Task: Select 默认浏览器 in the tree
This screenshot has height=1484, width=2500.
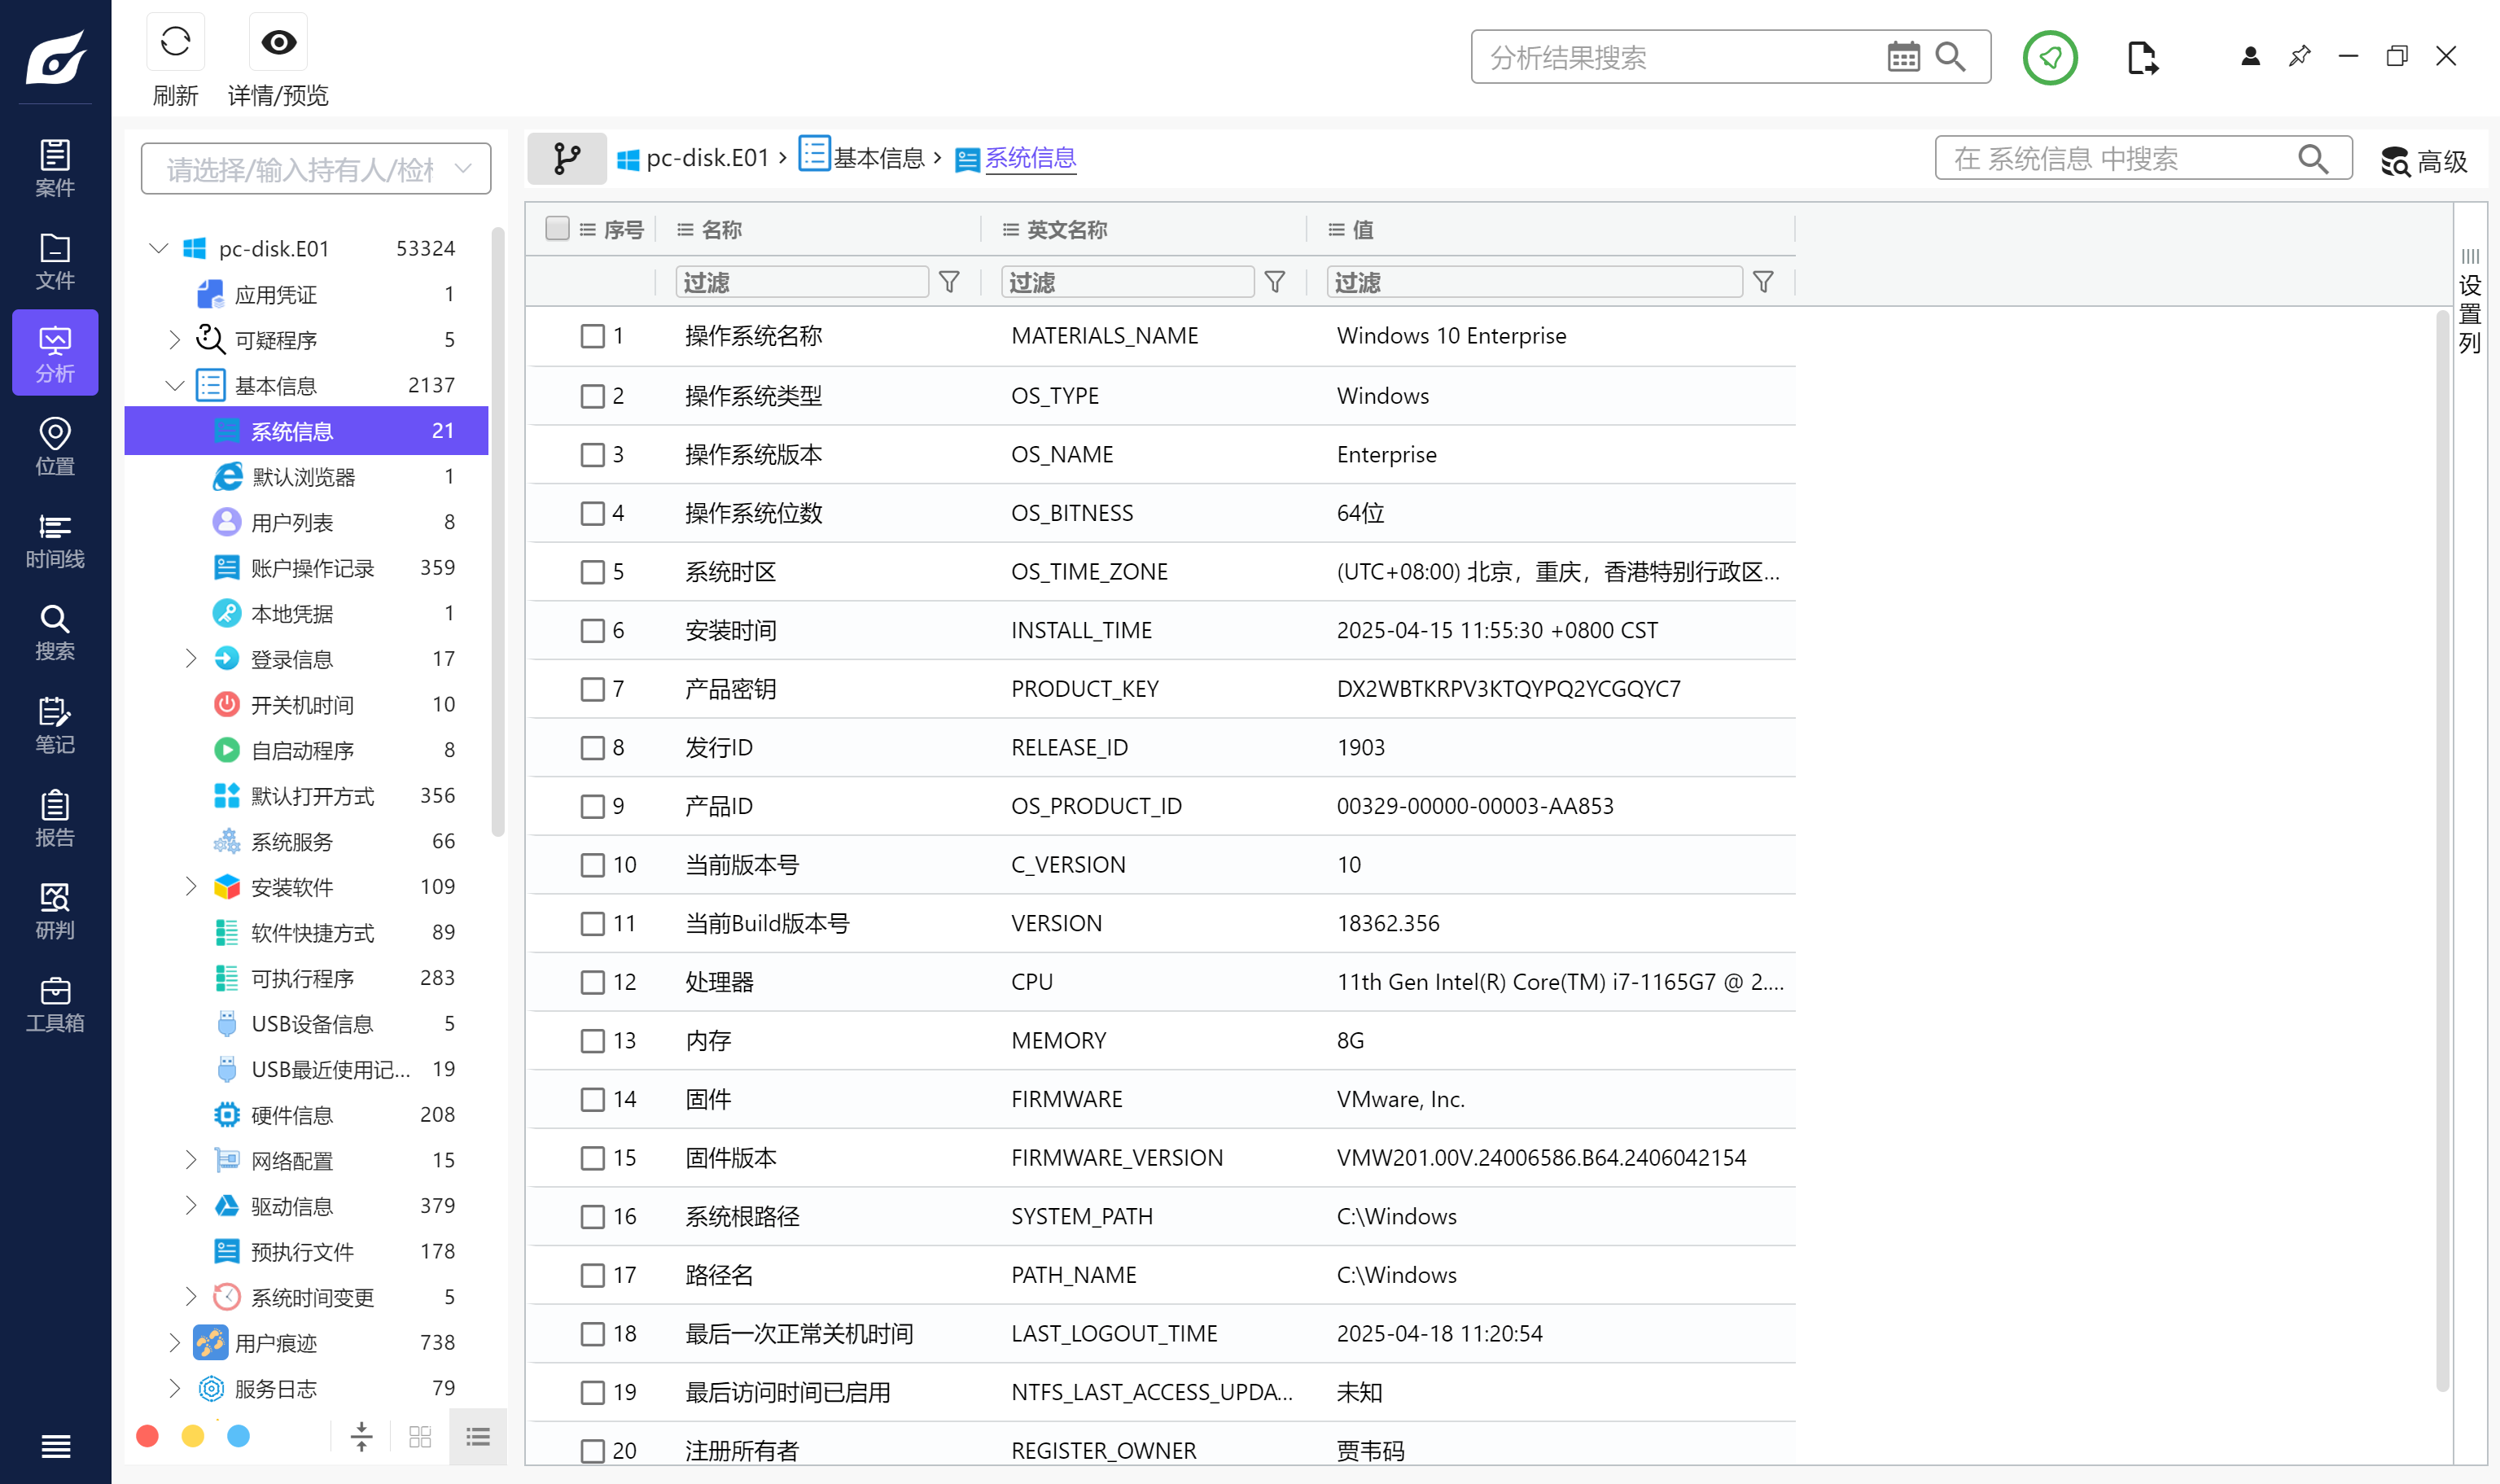Action: tap(306, 476)
